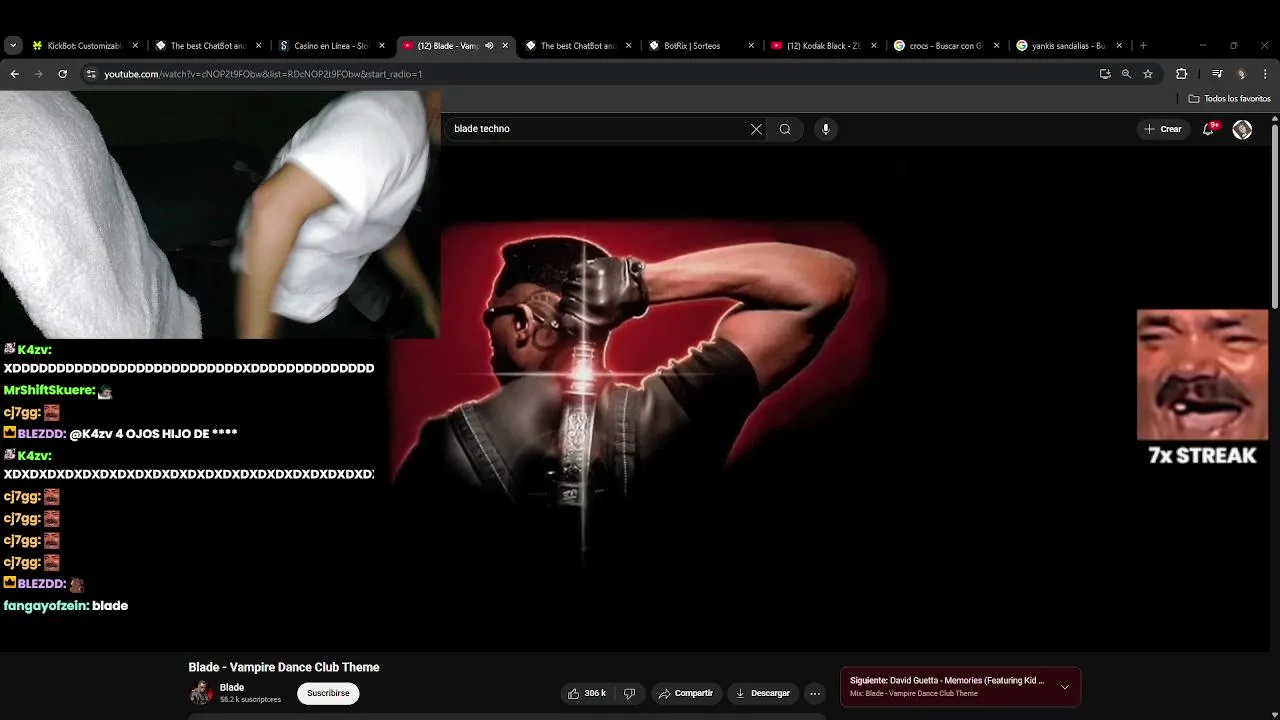This screenshot has height=720, width=1280.
Task: Click the video title Blade - Vampire Dance Club Theme
Action: click(x=284, y=667)
